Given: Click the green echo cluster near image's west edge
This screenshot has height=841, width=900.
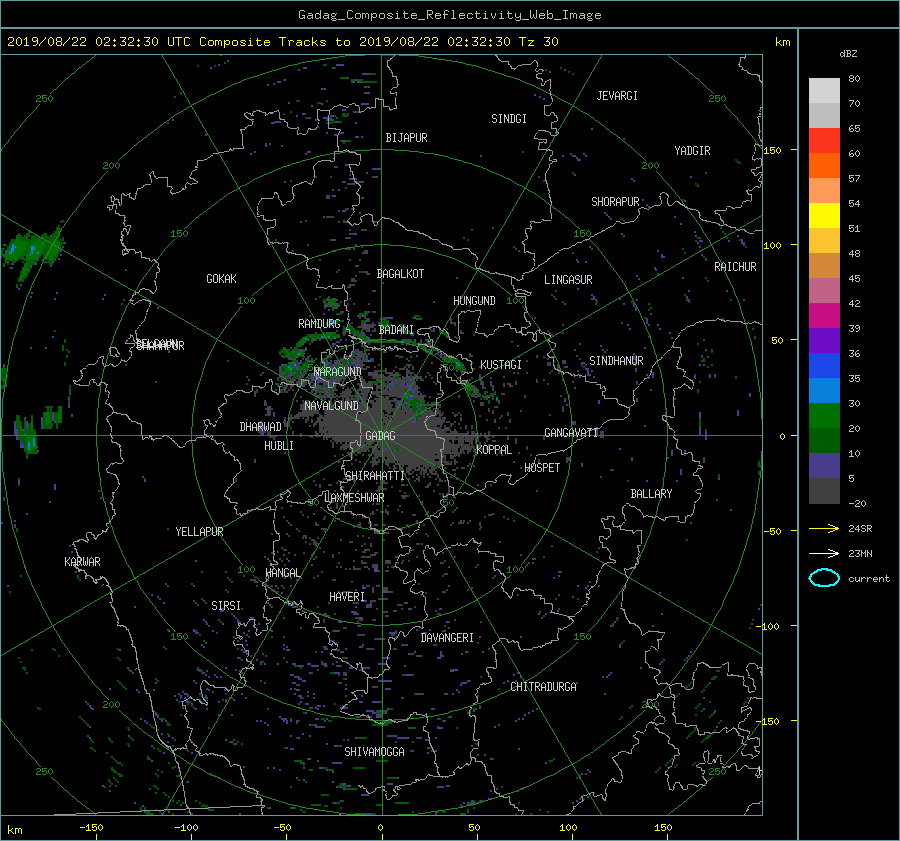Looking at the screenshot, I should 33,250.
